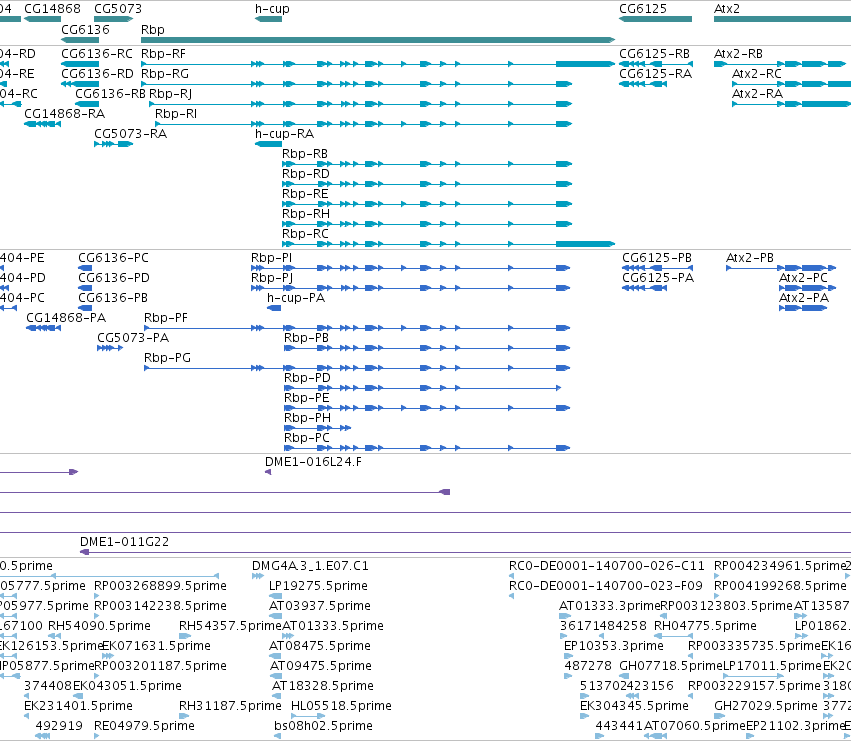This screenshot has width=851, height=741.
Task: Select the h-cup gene arrow glyph
Action: tap(268, 19)
